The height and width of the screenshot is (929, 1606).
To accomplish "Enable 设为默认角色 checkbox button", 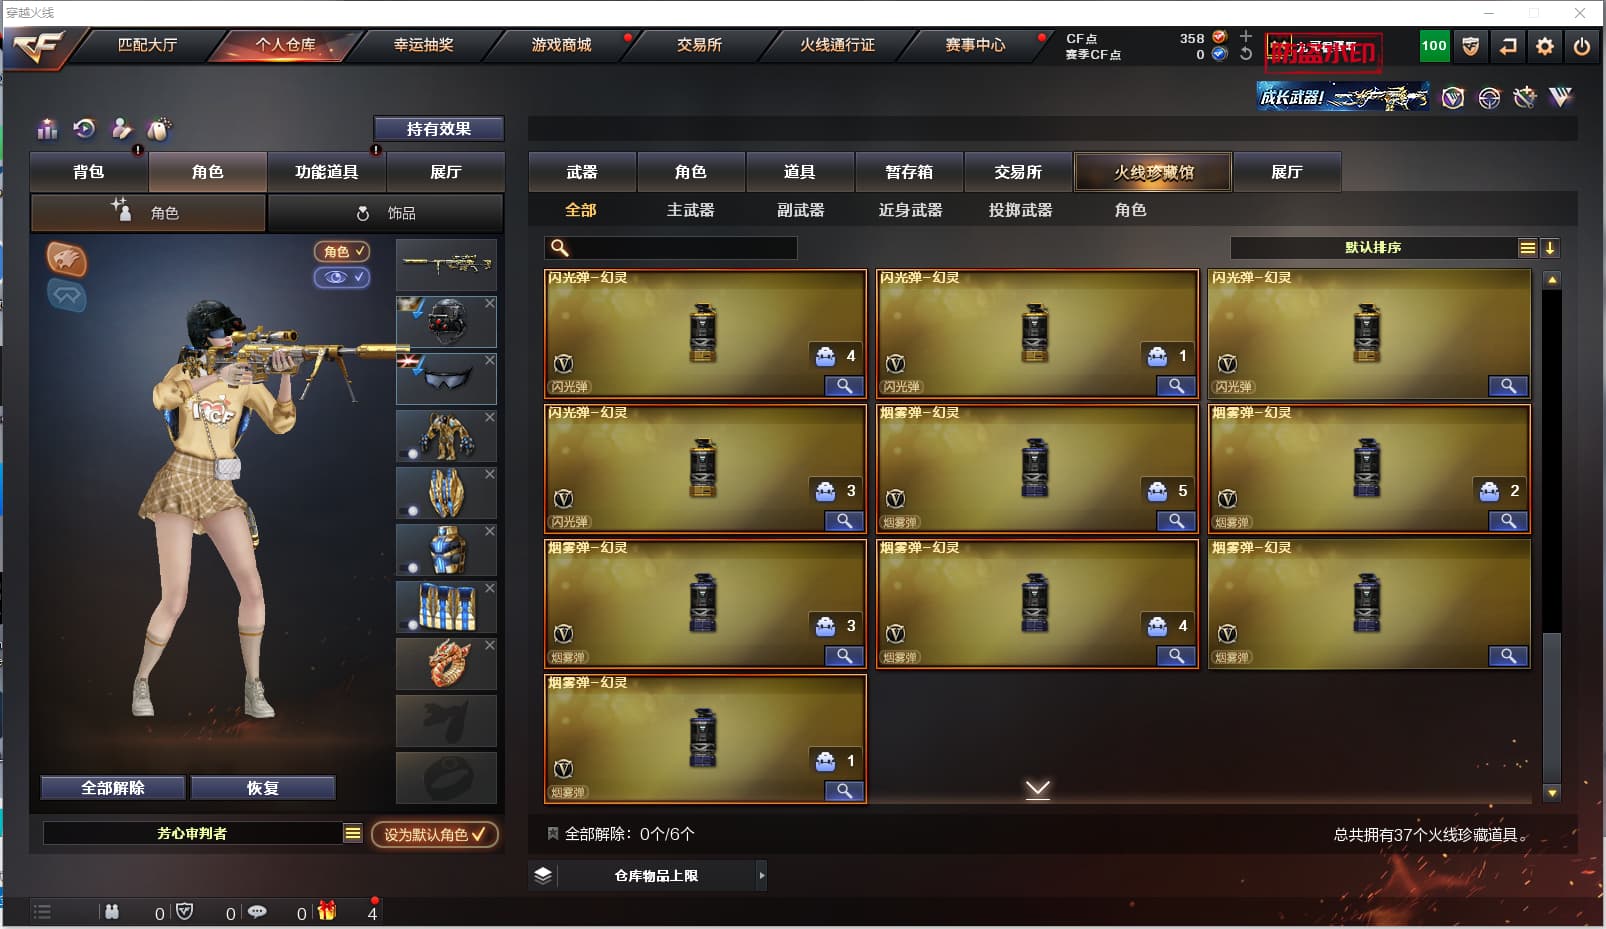I will [x=435, y=834].
